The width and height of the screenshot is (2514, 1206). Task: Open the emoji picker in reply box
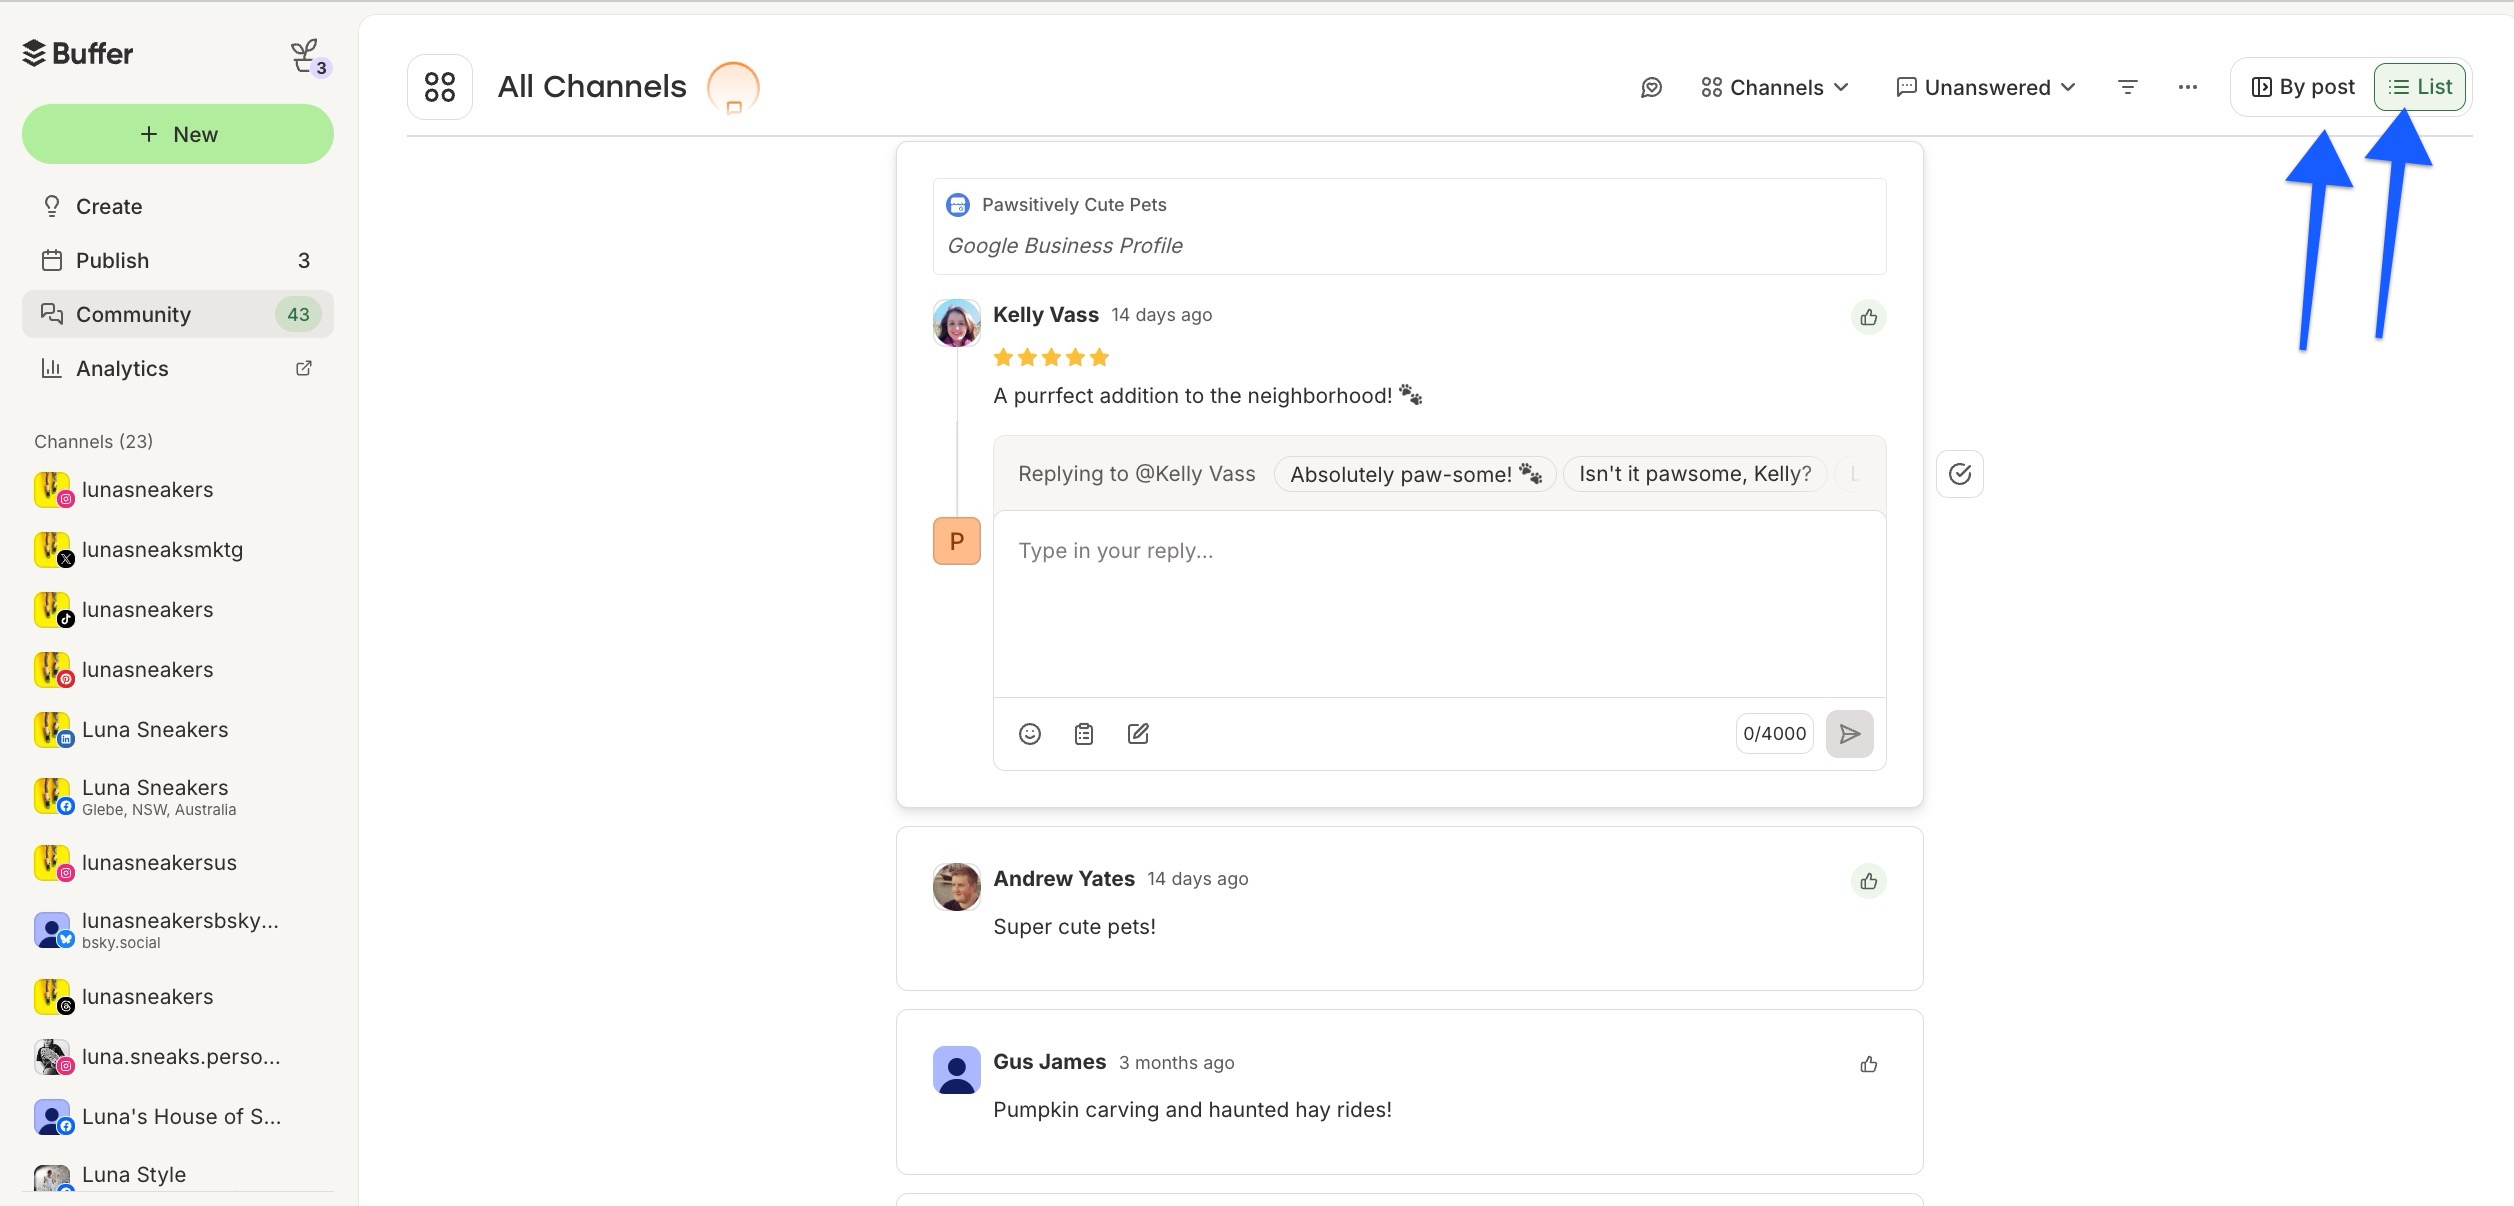1030,734
